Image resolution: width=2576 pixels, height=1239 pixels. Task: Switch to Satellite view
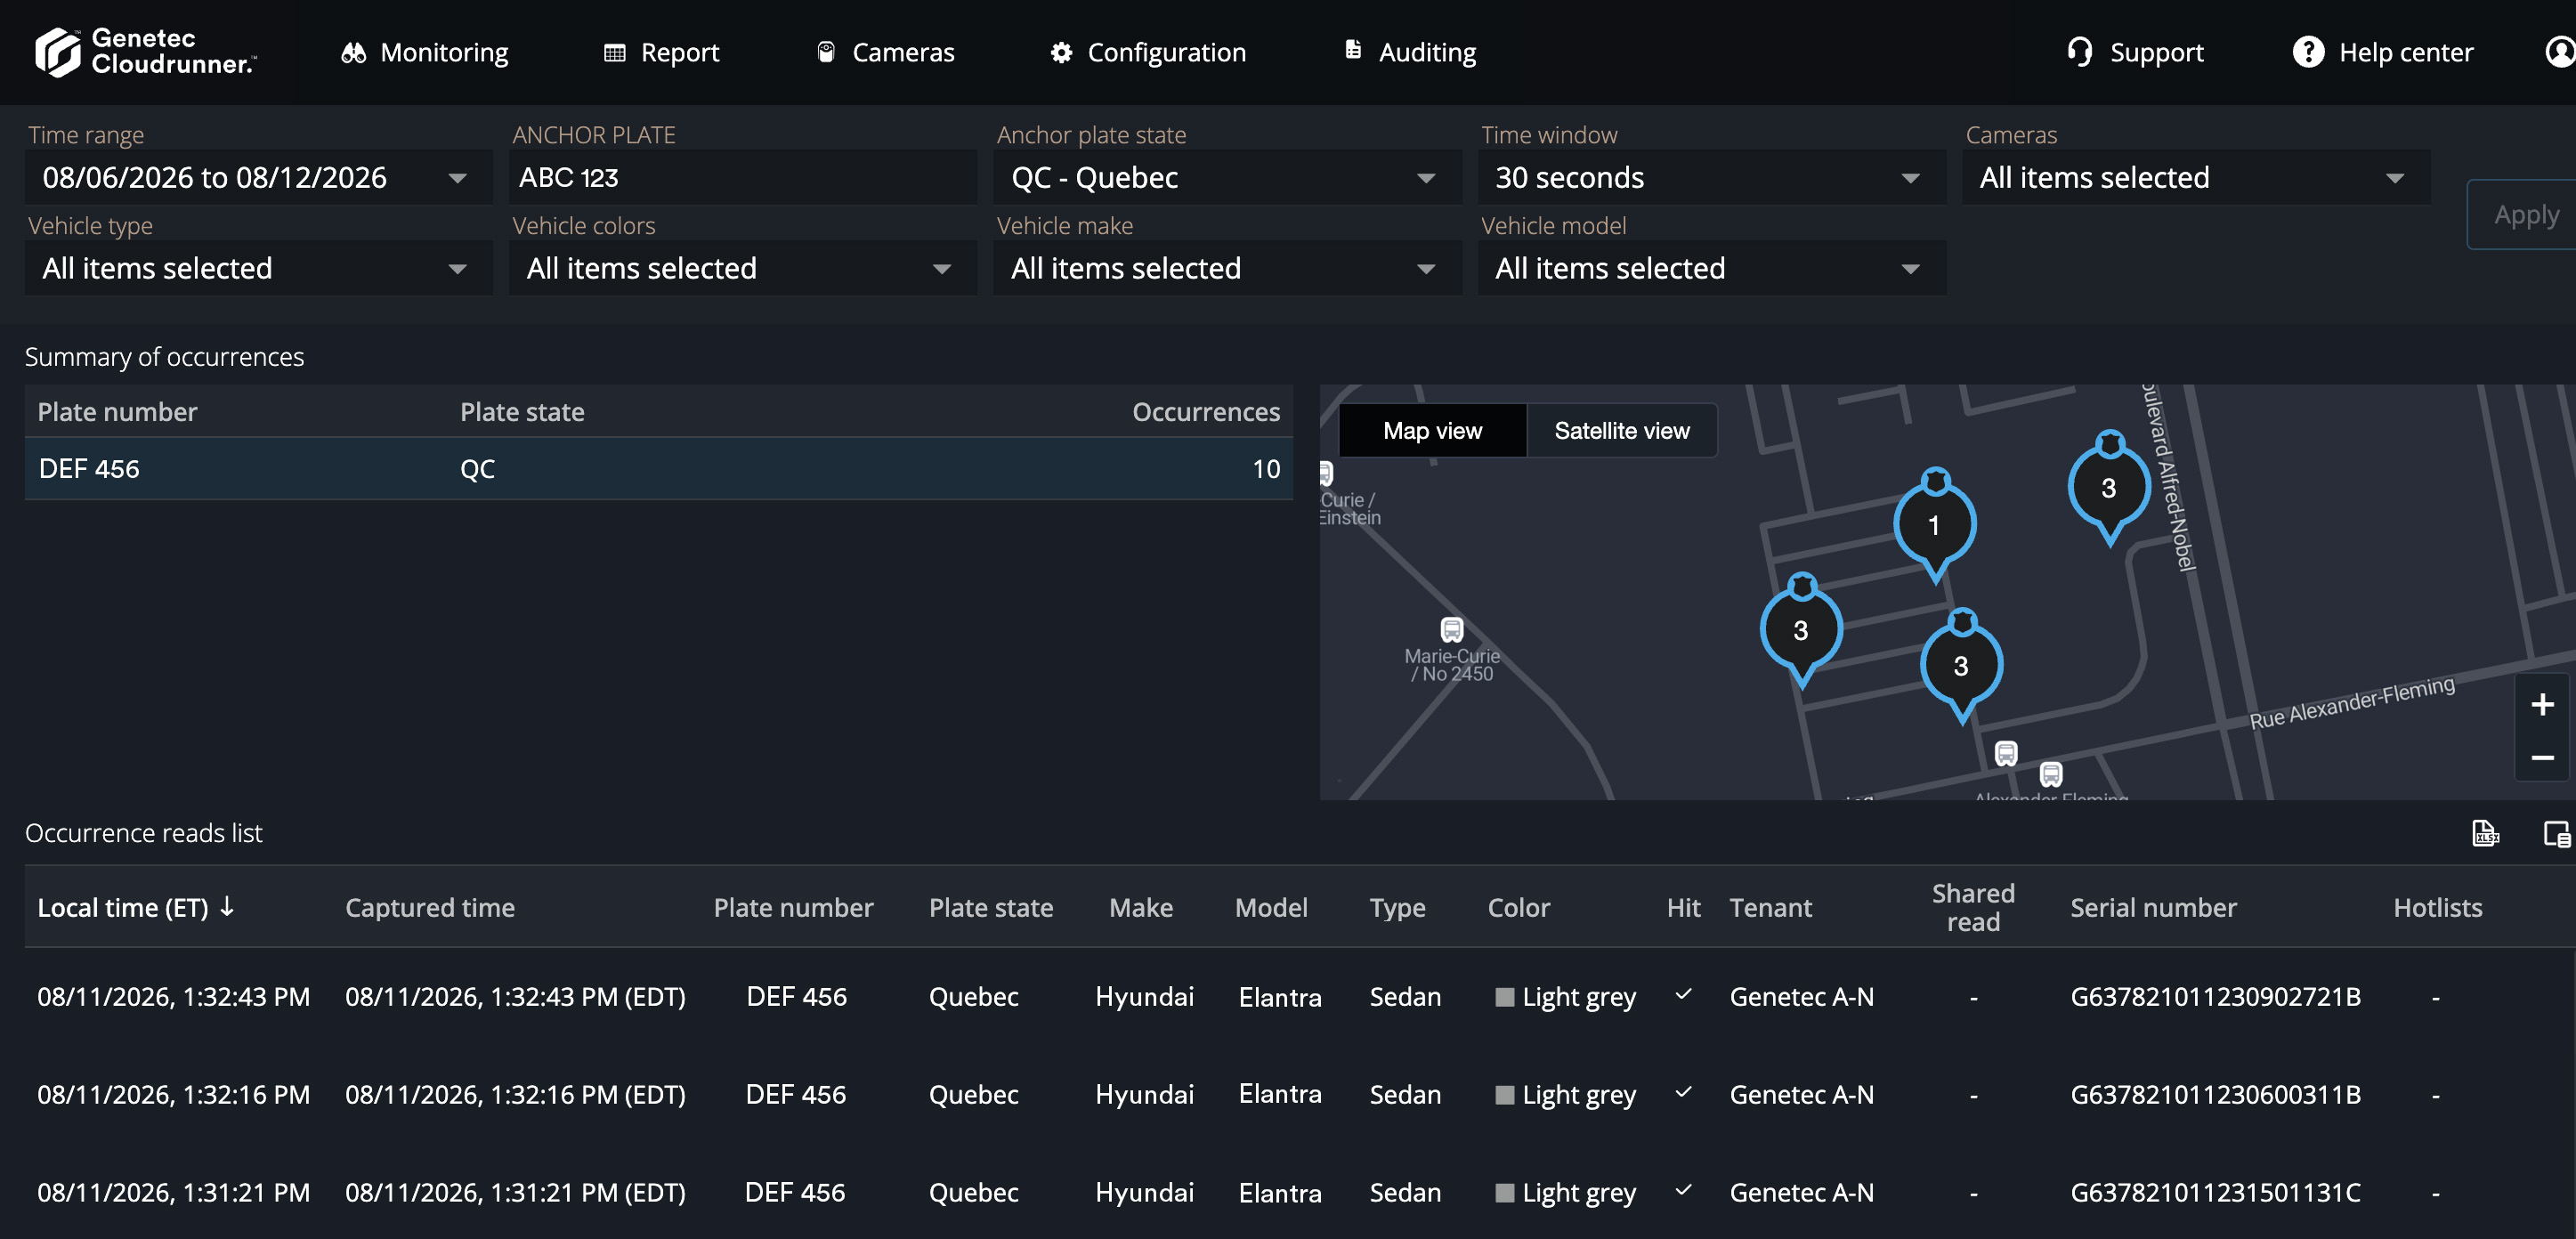[1622, 431]
